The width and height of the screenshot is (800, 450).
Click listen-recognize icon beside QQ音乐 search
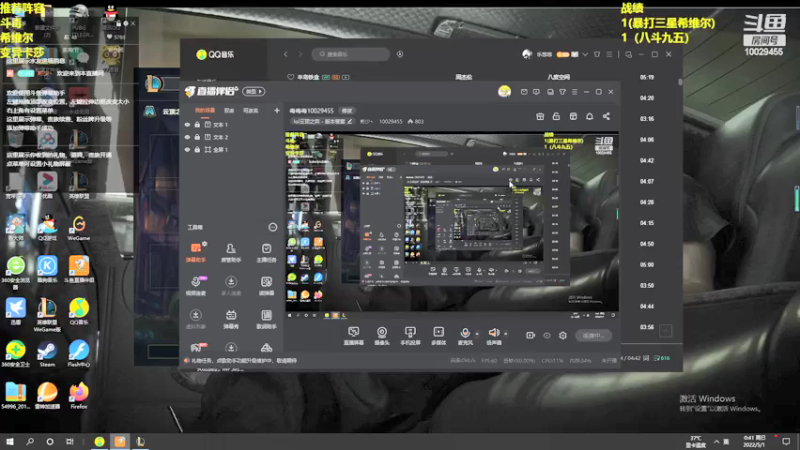400,54
